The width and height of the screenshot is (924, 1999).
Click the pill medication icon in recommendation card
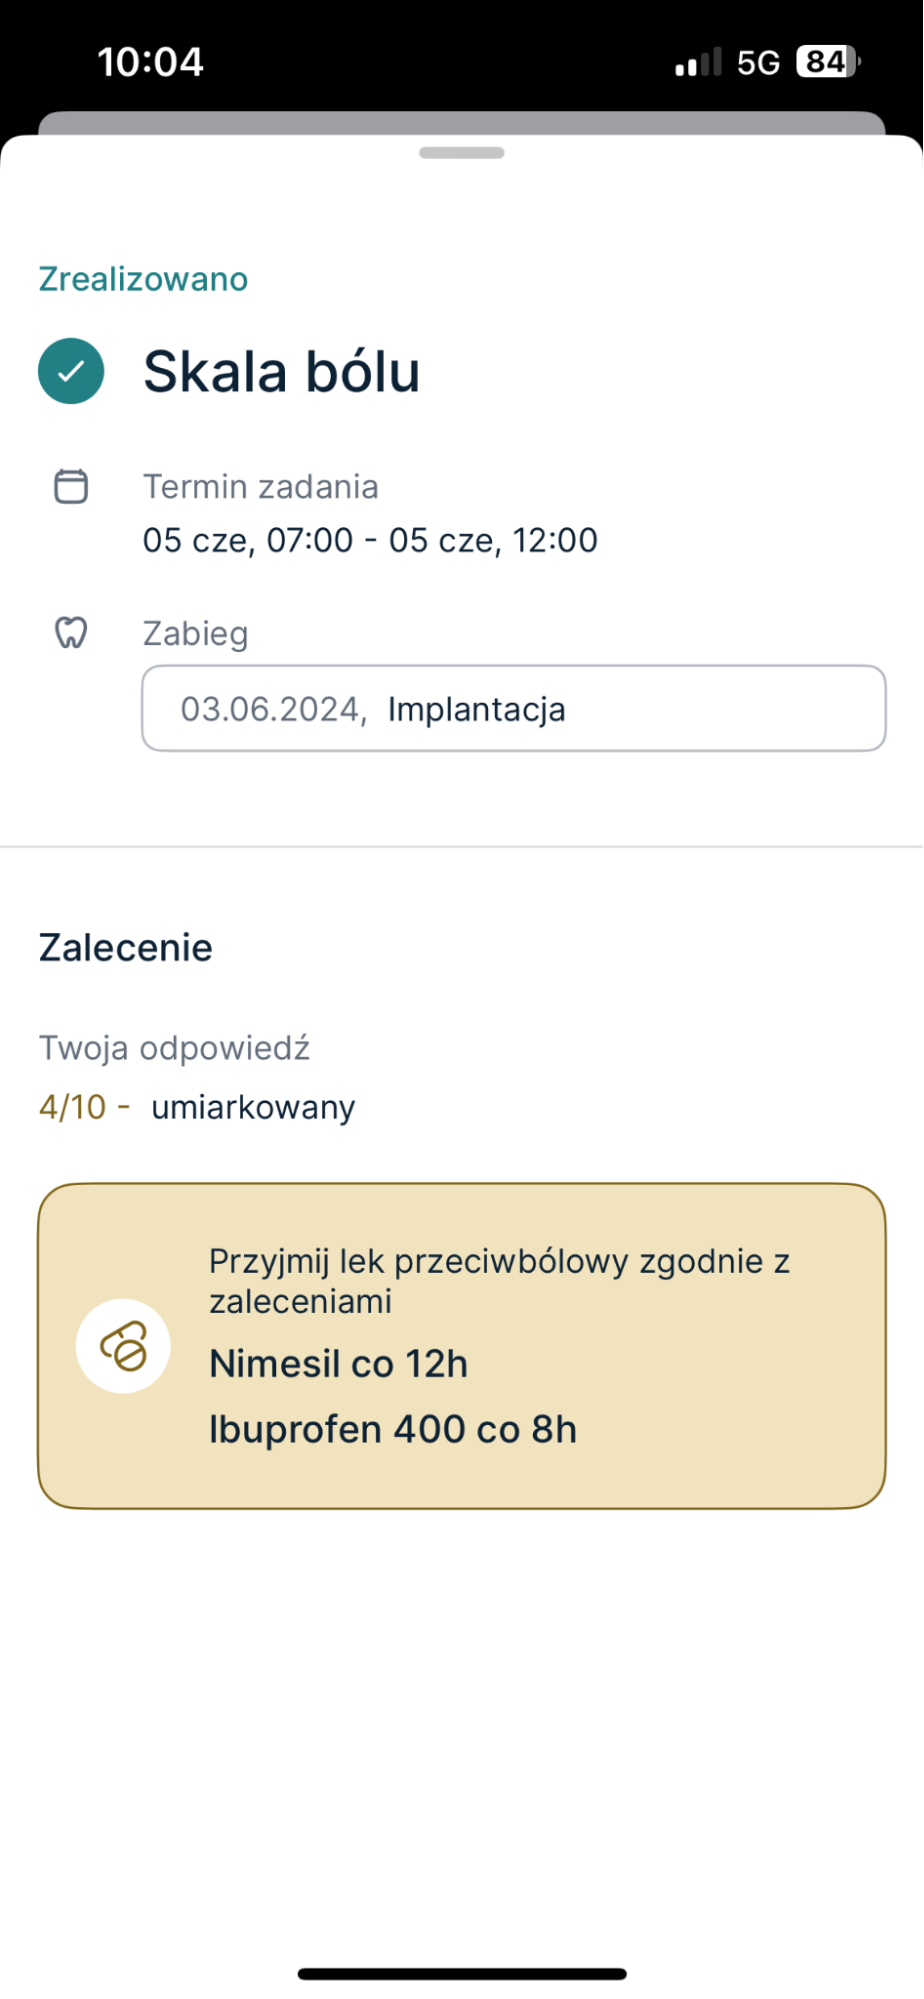[123, 1346]
